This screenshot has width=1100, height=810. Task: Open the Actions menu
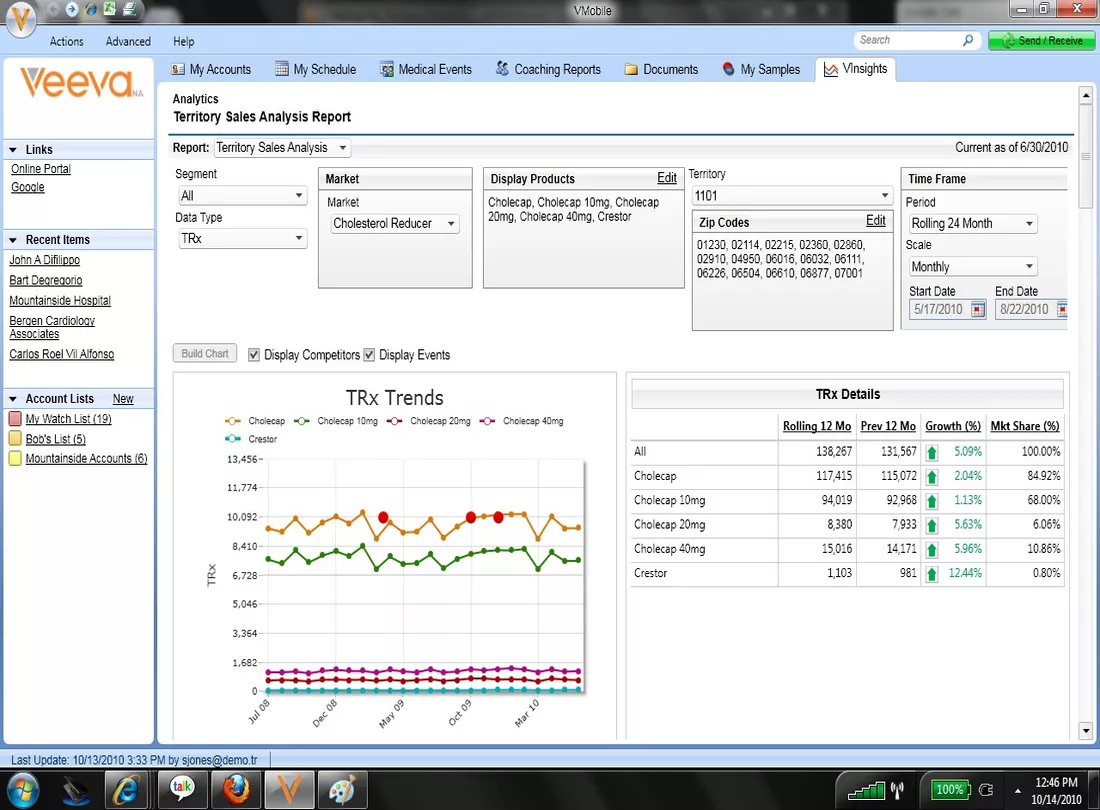pos(67,42)
